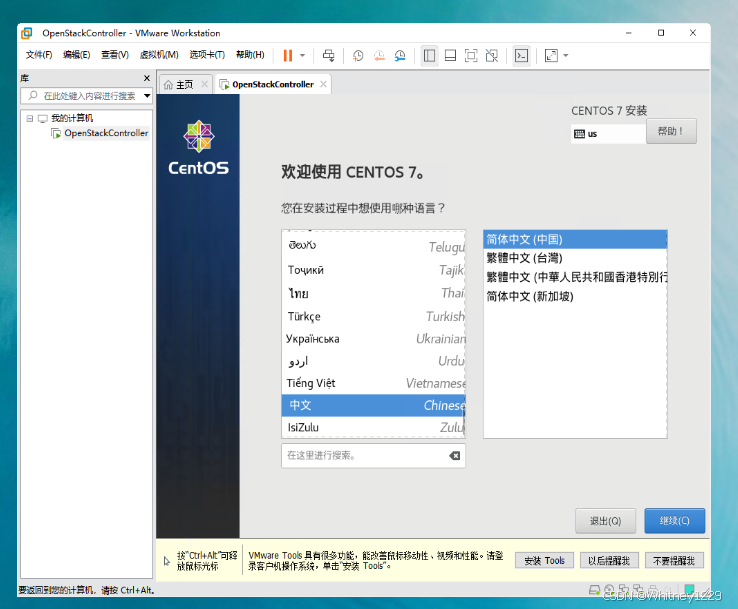Clear the language search with the backspace icon
The width and height of the screenshot is (738, 609).
pyautogui.click(x=454, y=455)
